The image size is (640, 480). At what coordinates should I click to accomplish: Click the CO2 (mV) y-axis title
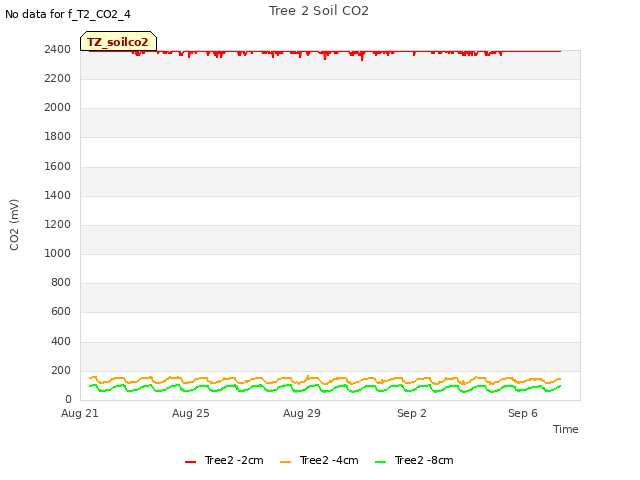tap(14, 224)
